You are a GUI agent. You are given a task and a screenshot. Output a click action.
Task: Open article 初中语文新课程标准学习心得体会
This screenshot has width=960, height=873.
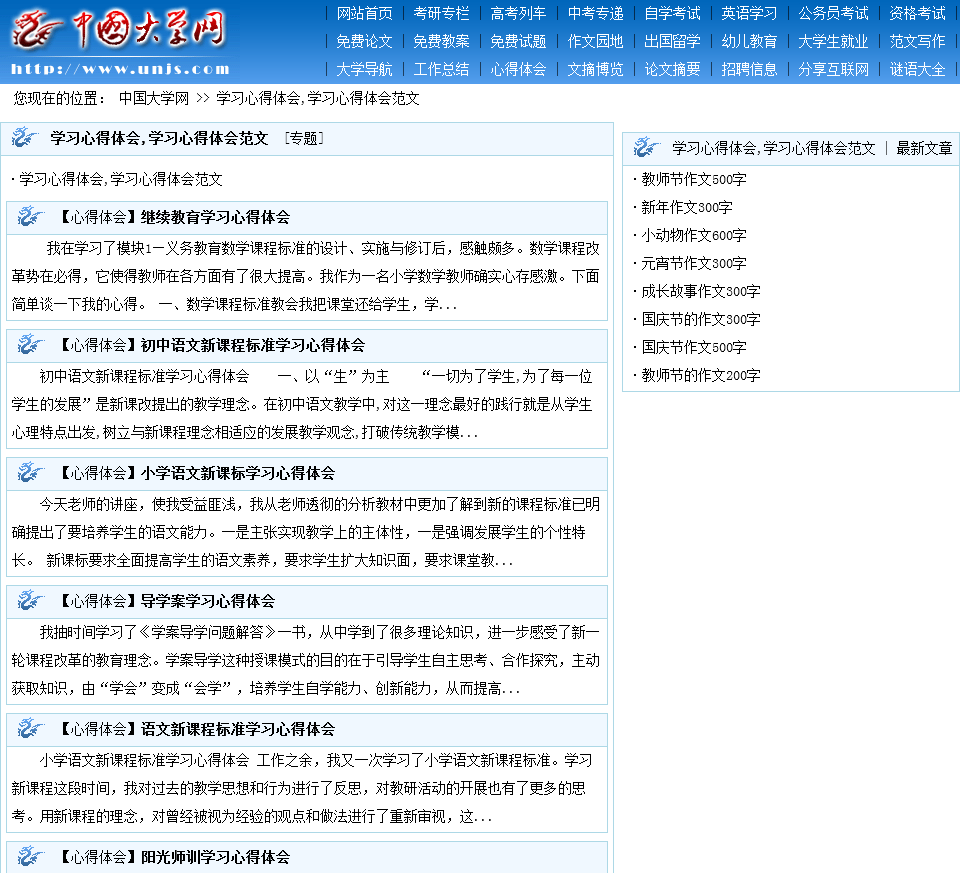click(x=253, y=345)
